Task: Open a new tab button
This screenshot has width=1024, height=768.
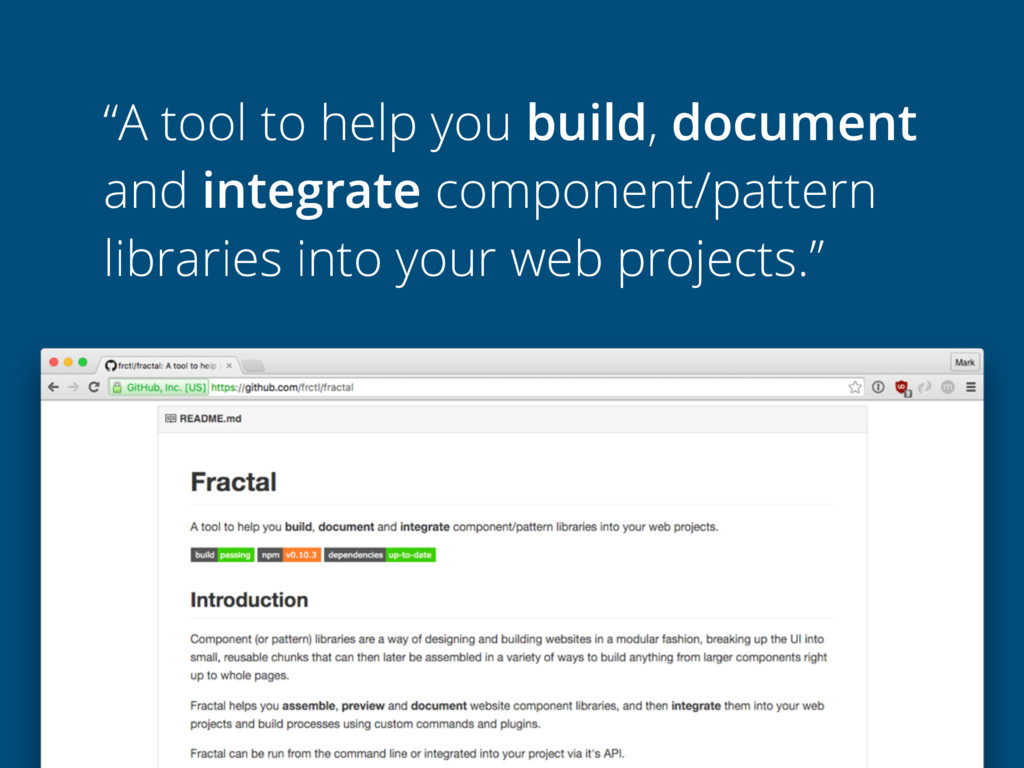Action: [253, 366]
